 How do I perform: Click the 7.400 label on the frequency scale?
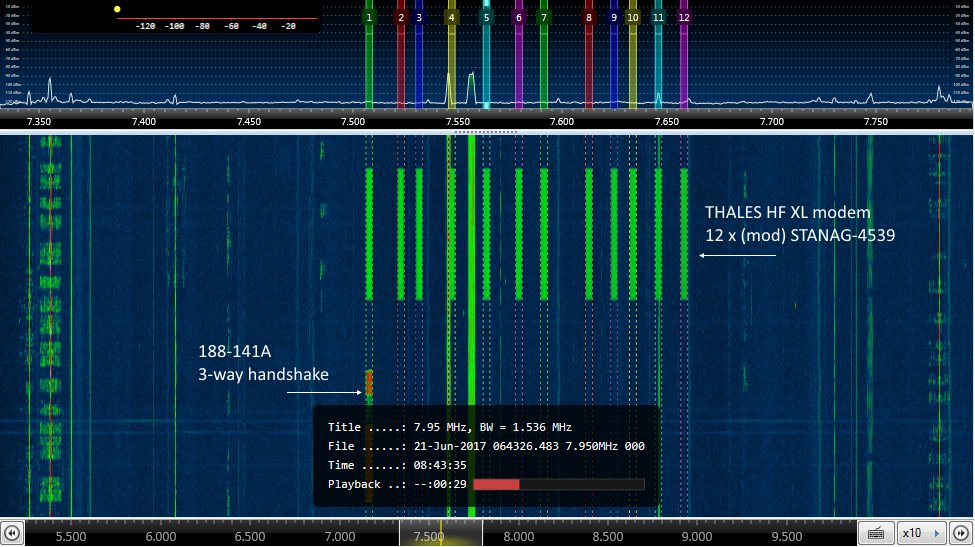coord(144,122)
